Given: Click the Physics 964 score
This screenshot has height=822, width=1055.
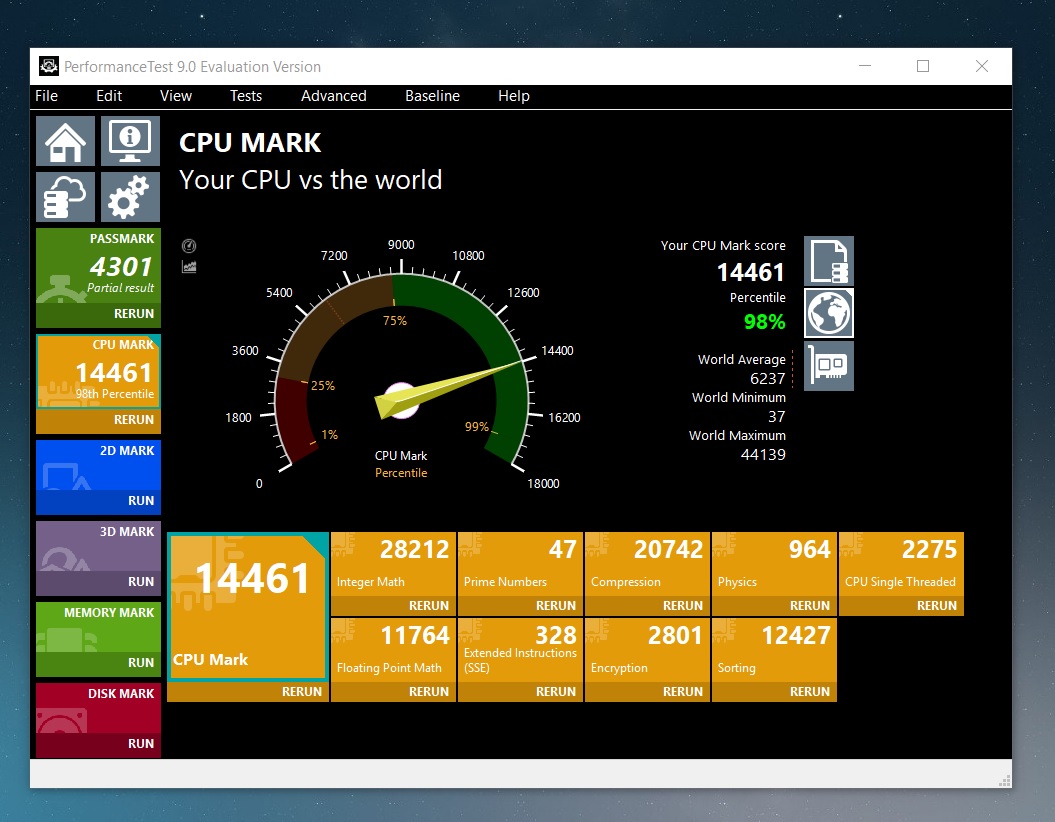Looking at the screenshot, I should pyautogui.click(x=809, y=550).
